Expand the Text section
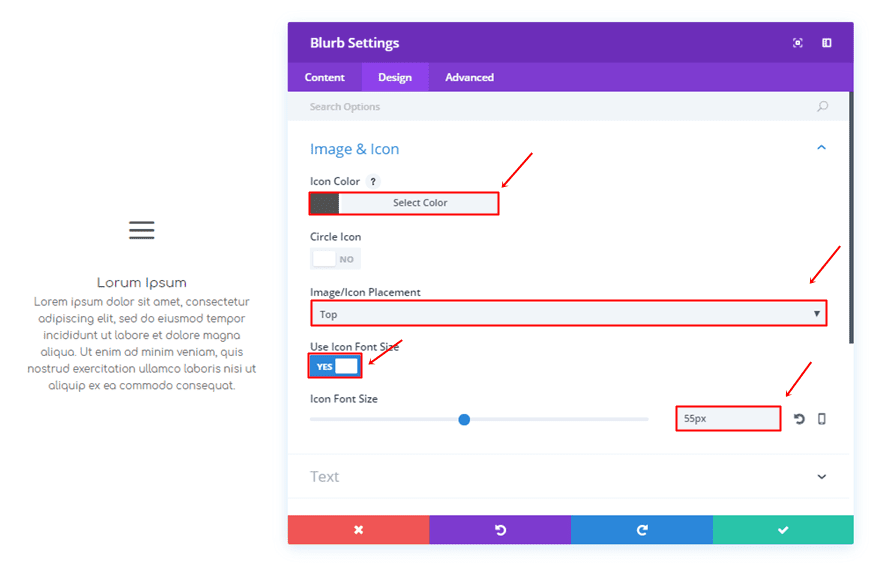This screenshot has width=880, height=583. (x=821, y=477)
